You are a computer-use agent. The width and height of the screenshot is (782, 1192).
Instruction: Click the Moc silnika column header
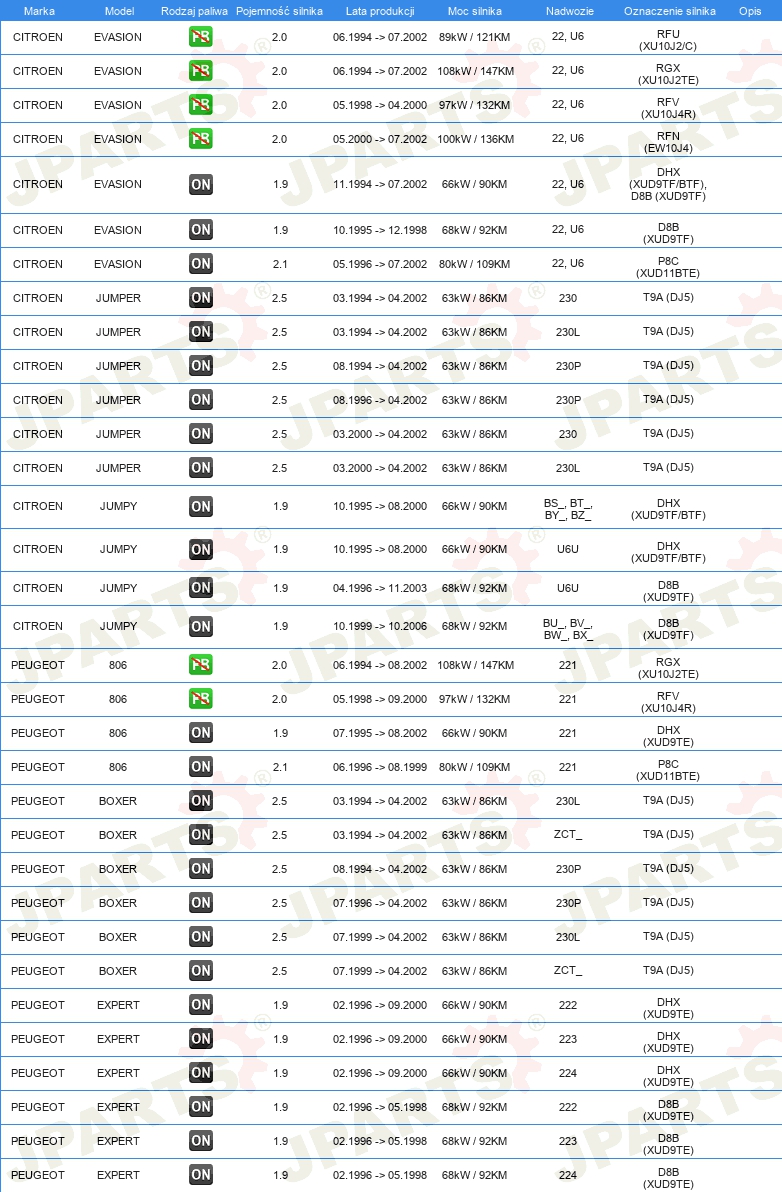pos(474,11)
